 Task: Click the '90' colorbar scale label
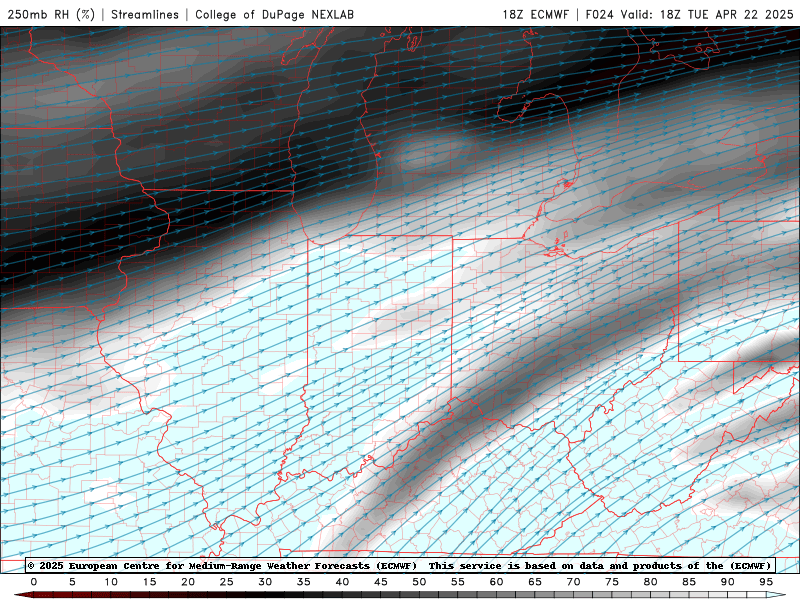tap(728, 582)
